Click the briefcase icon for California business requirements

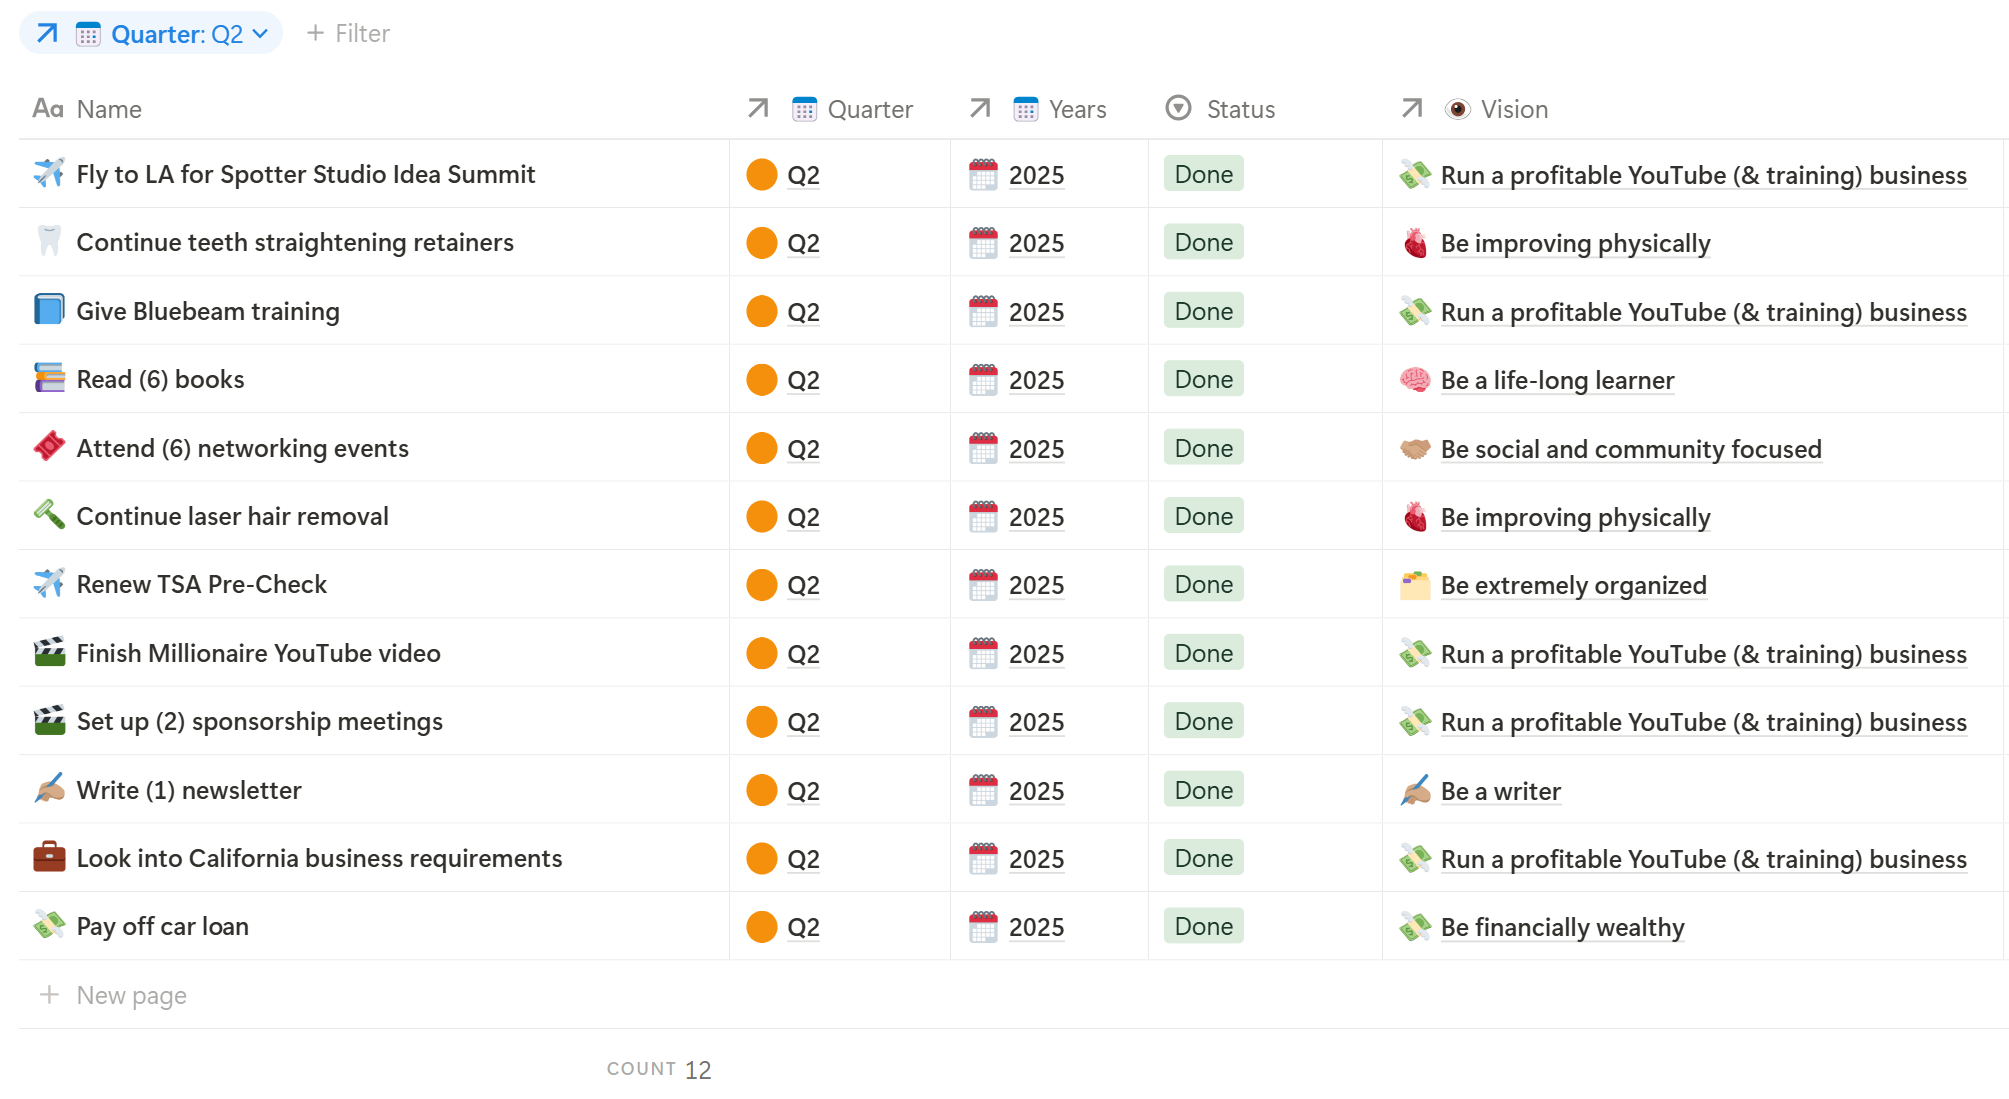48,857
